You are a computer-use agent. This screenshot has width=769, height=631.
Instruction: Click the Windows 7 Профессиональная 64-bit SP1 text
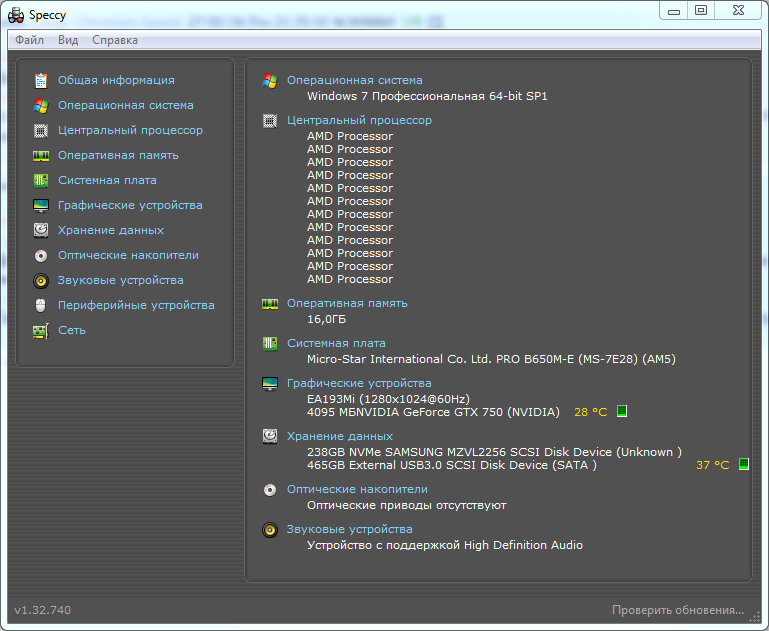[x=427, y=96]
